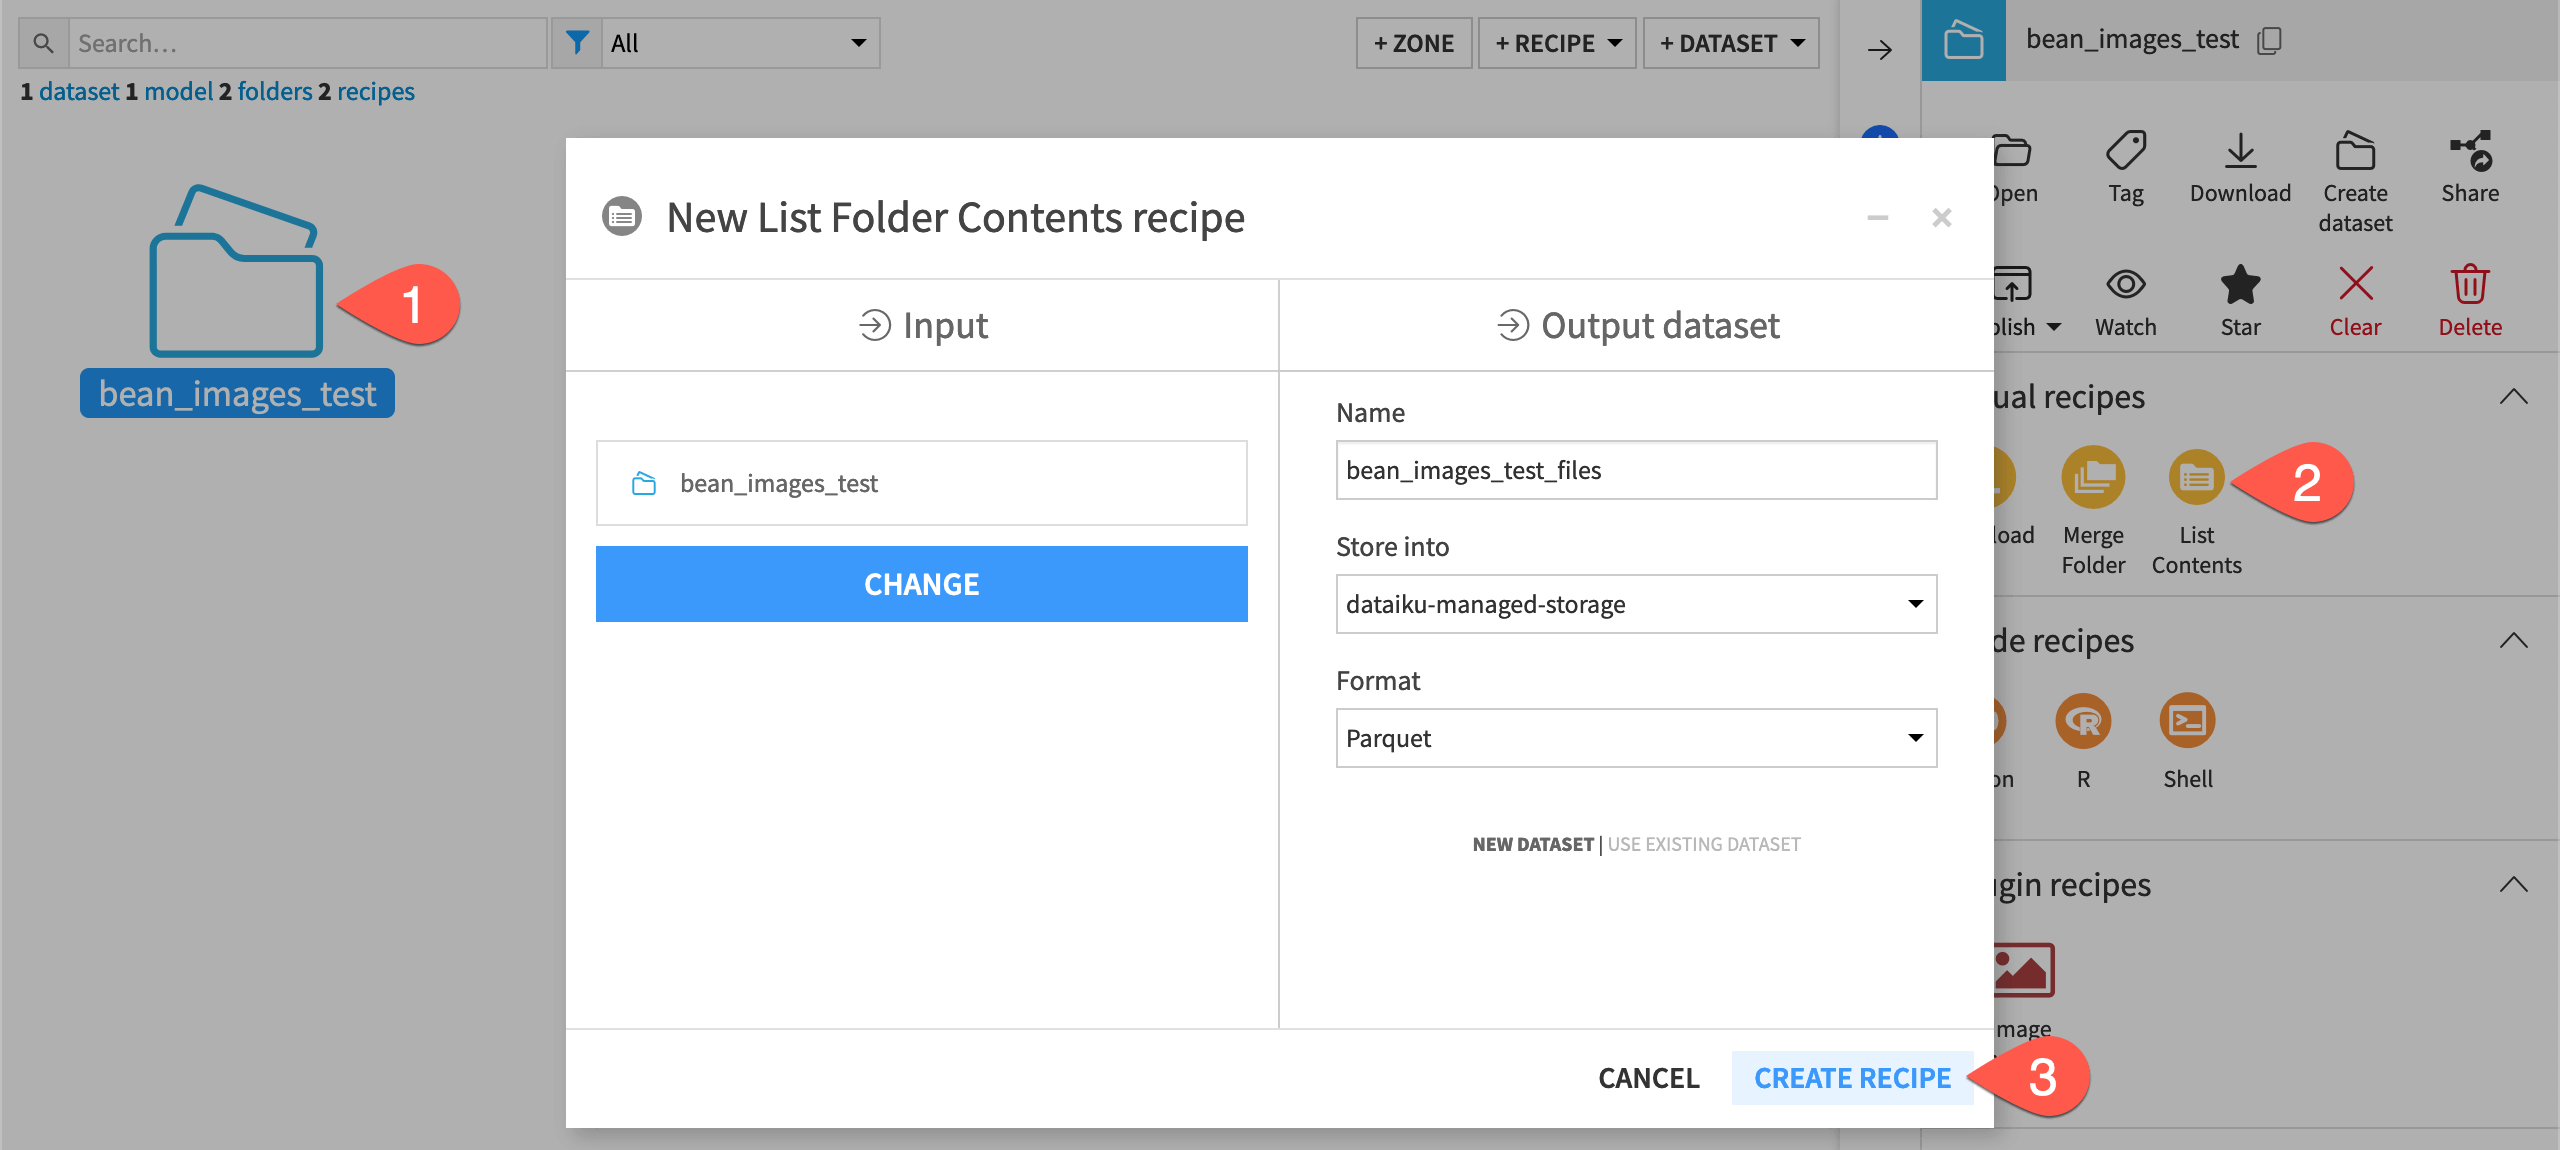Switch to Use Existing Dataset
The height and width of the screenshot is (1150, 2560).
[1702, 844]
